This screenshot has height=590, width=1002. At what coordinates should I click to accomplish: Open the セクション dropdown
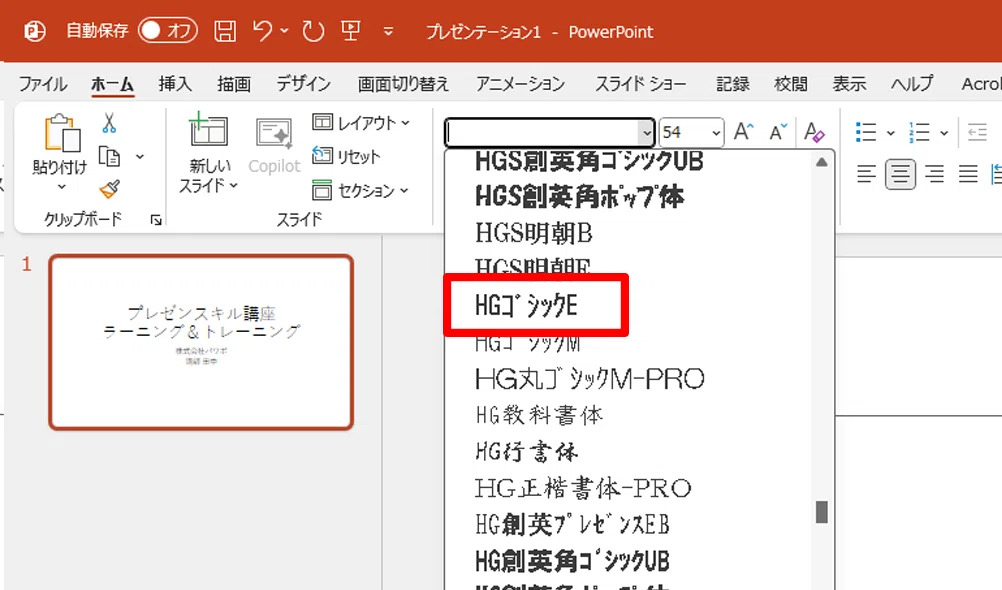[x=361, y=190]
